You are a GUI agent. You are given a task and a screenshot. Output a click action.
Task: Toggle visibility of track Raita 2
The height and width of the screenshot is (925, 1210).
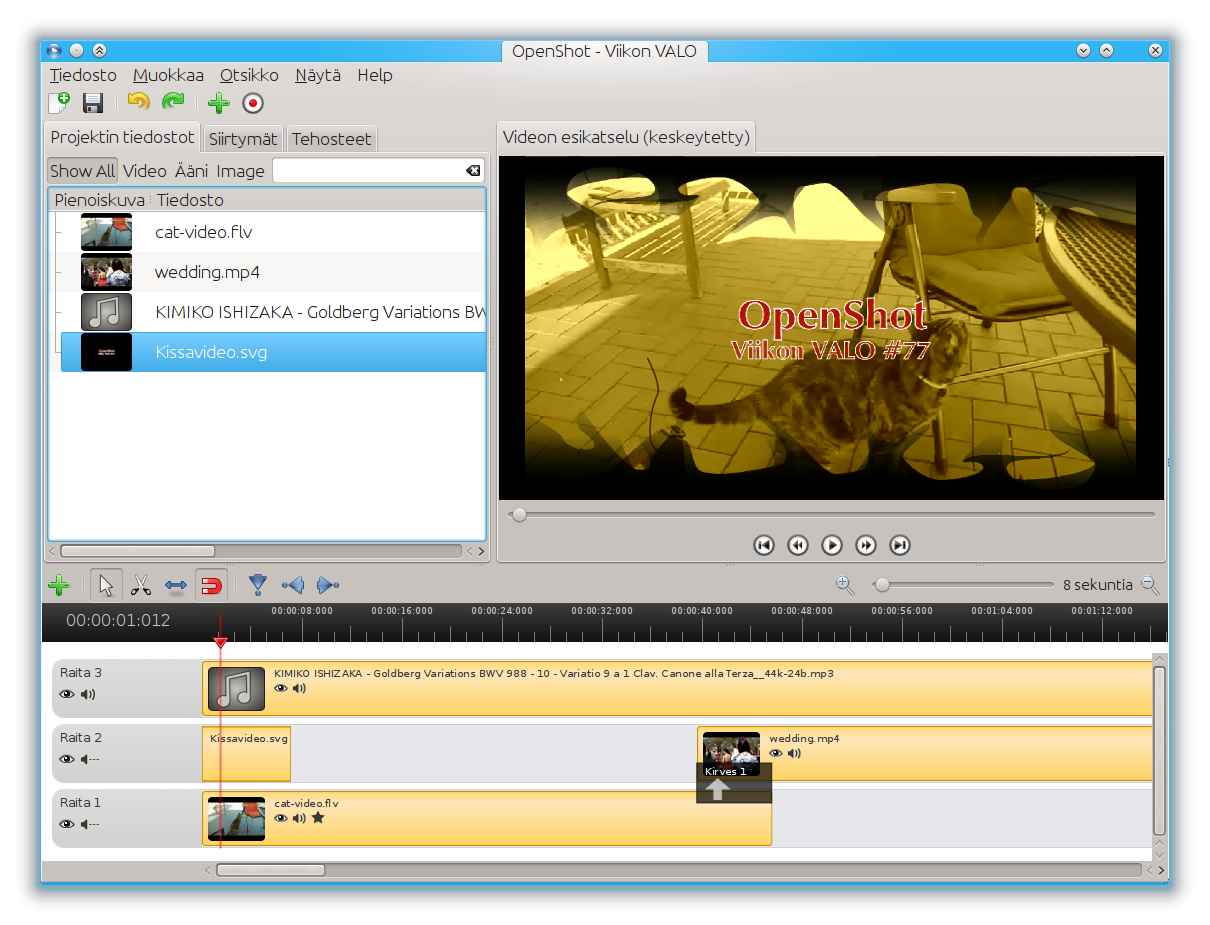coord(67,759)
